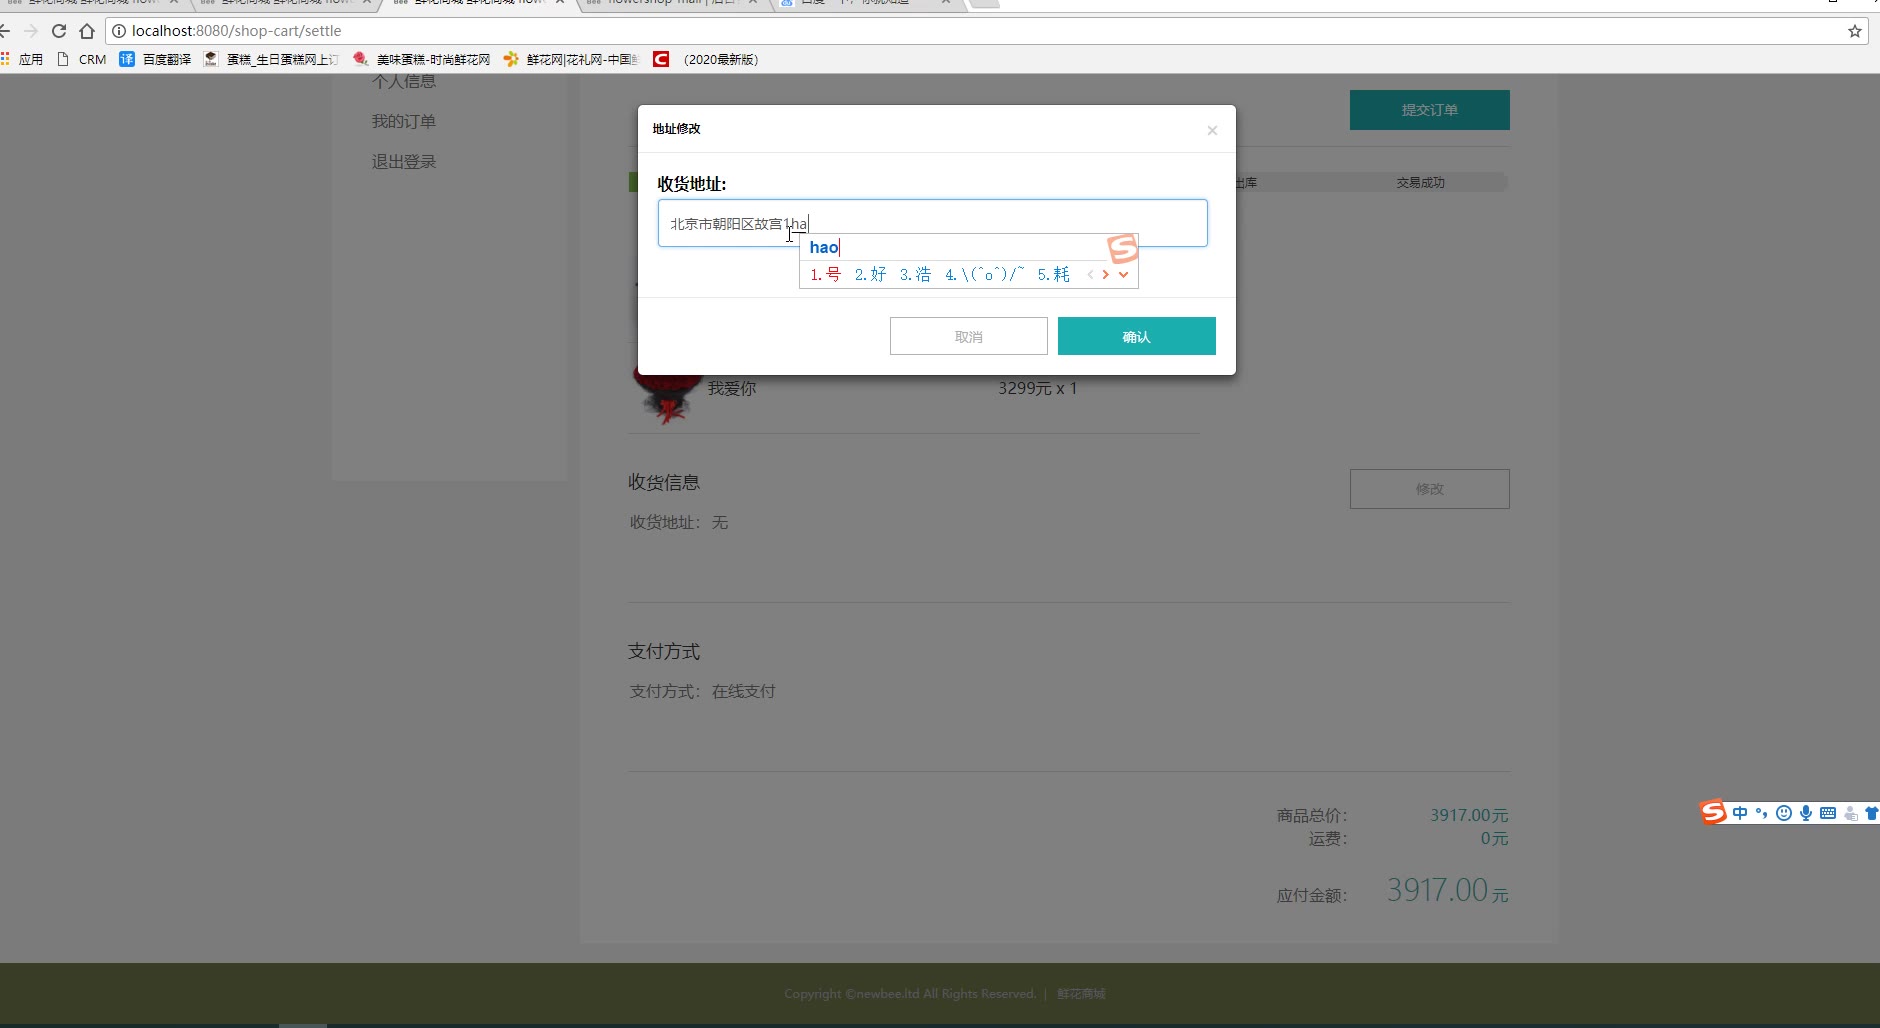Bookmark this page with the star icon
Screen dimensions: 1880x1028
1855,31
